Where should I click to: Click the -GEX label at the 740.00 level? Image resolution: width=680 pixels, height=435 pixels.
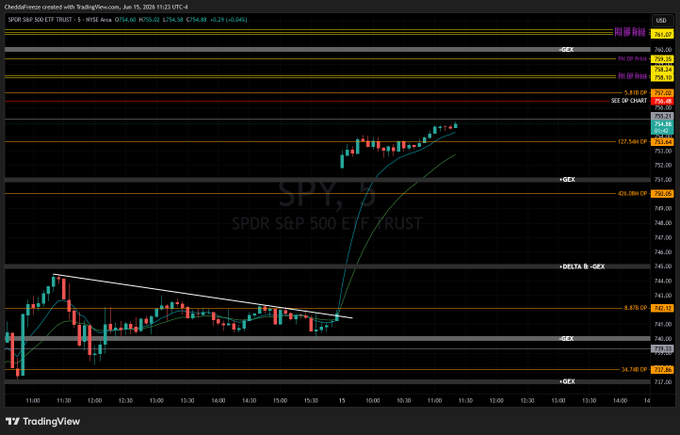pyautogui.click(x=566, y=338)
